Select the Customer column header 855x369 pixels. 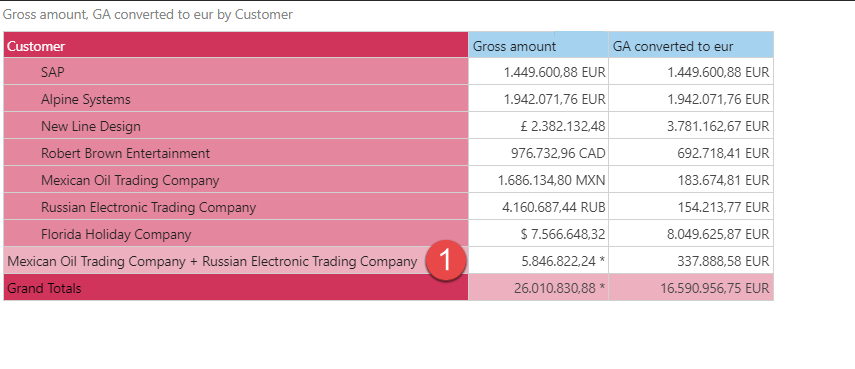click(236, 45)
